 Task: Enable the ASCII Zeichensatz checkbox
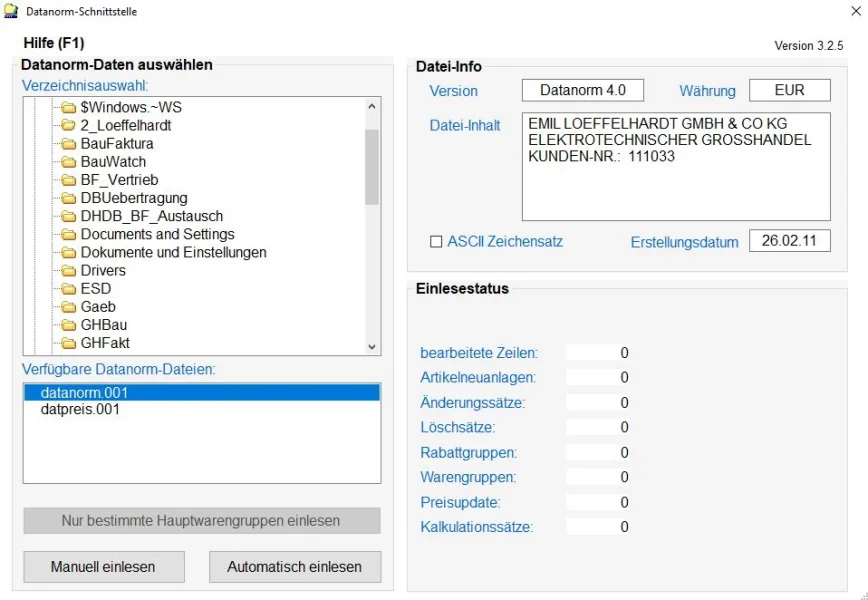(x=435, y=242)
